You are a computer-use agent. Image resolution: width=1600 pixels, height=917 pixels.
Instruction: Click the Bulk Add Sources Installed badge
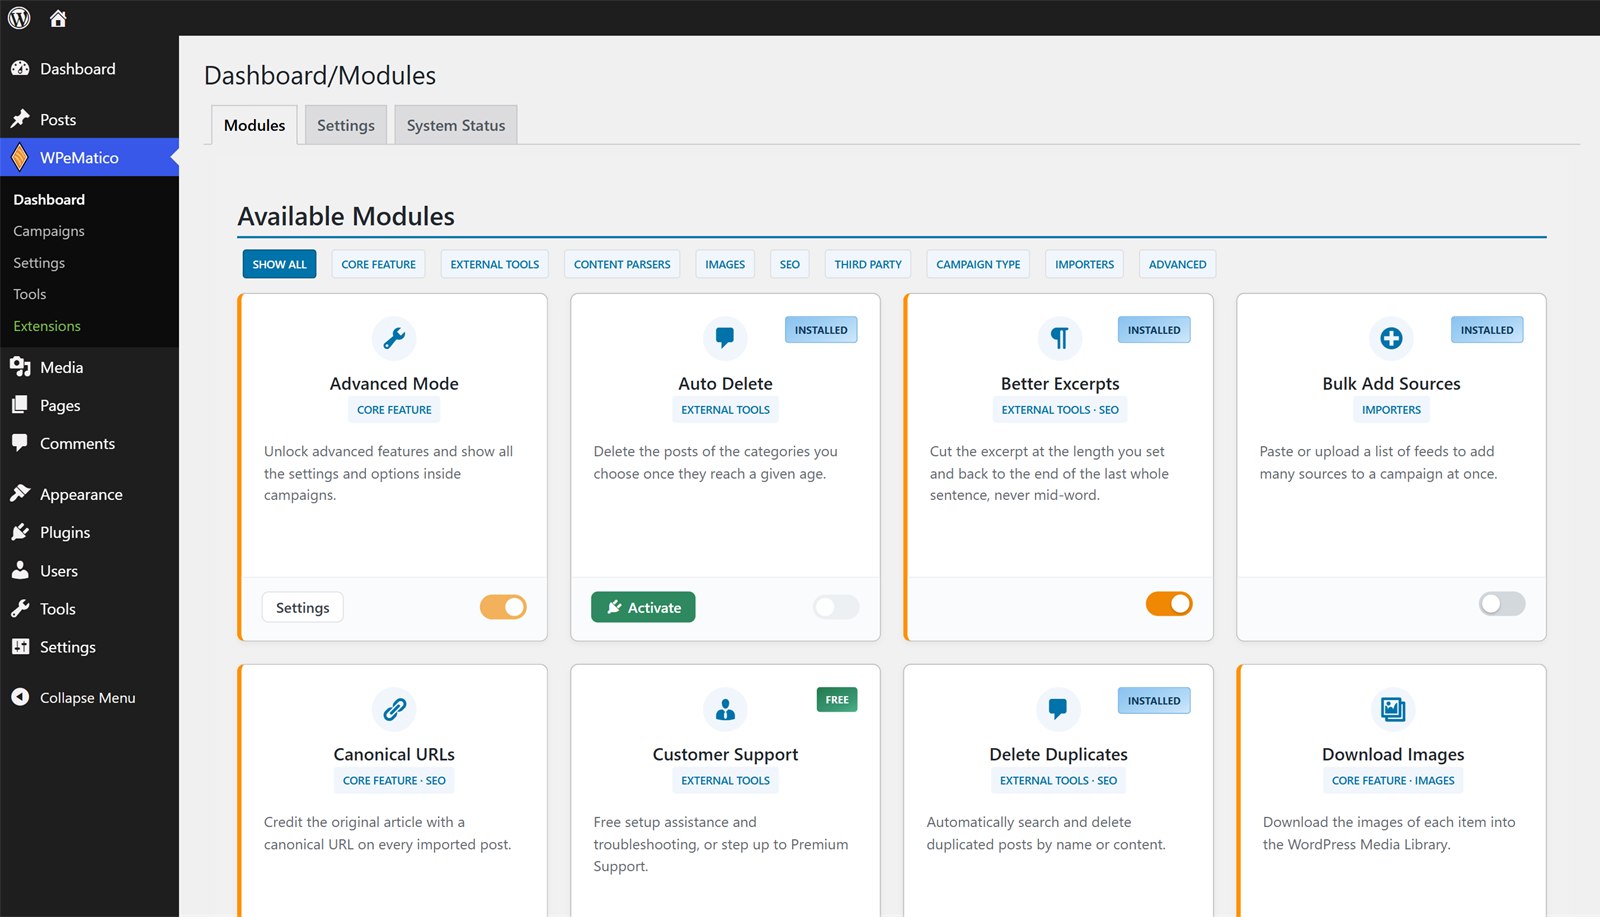coord(1487,330)
